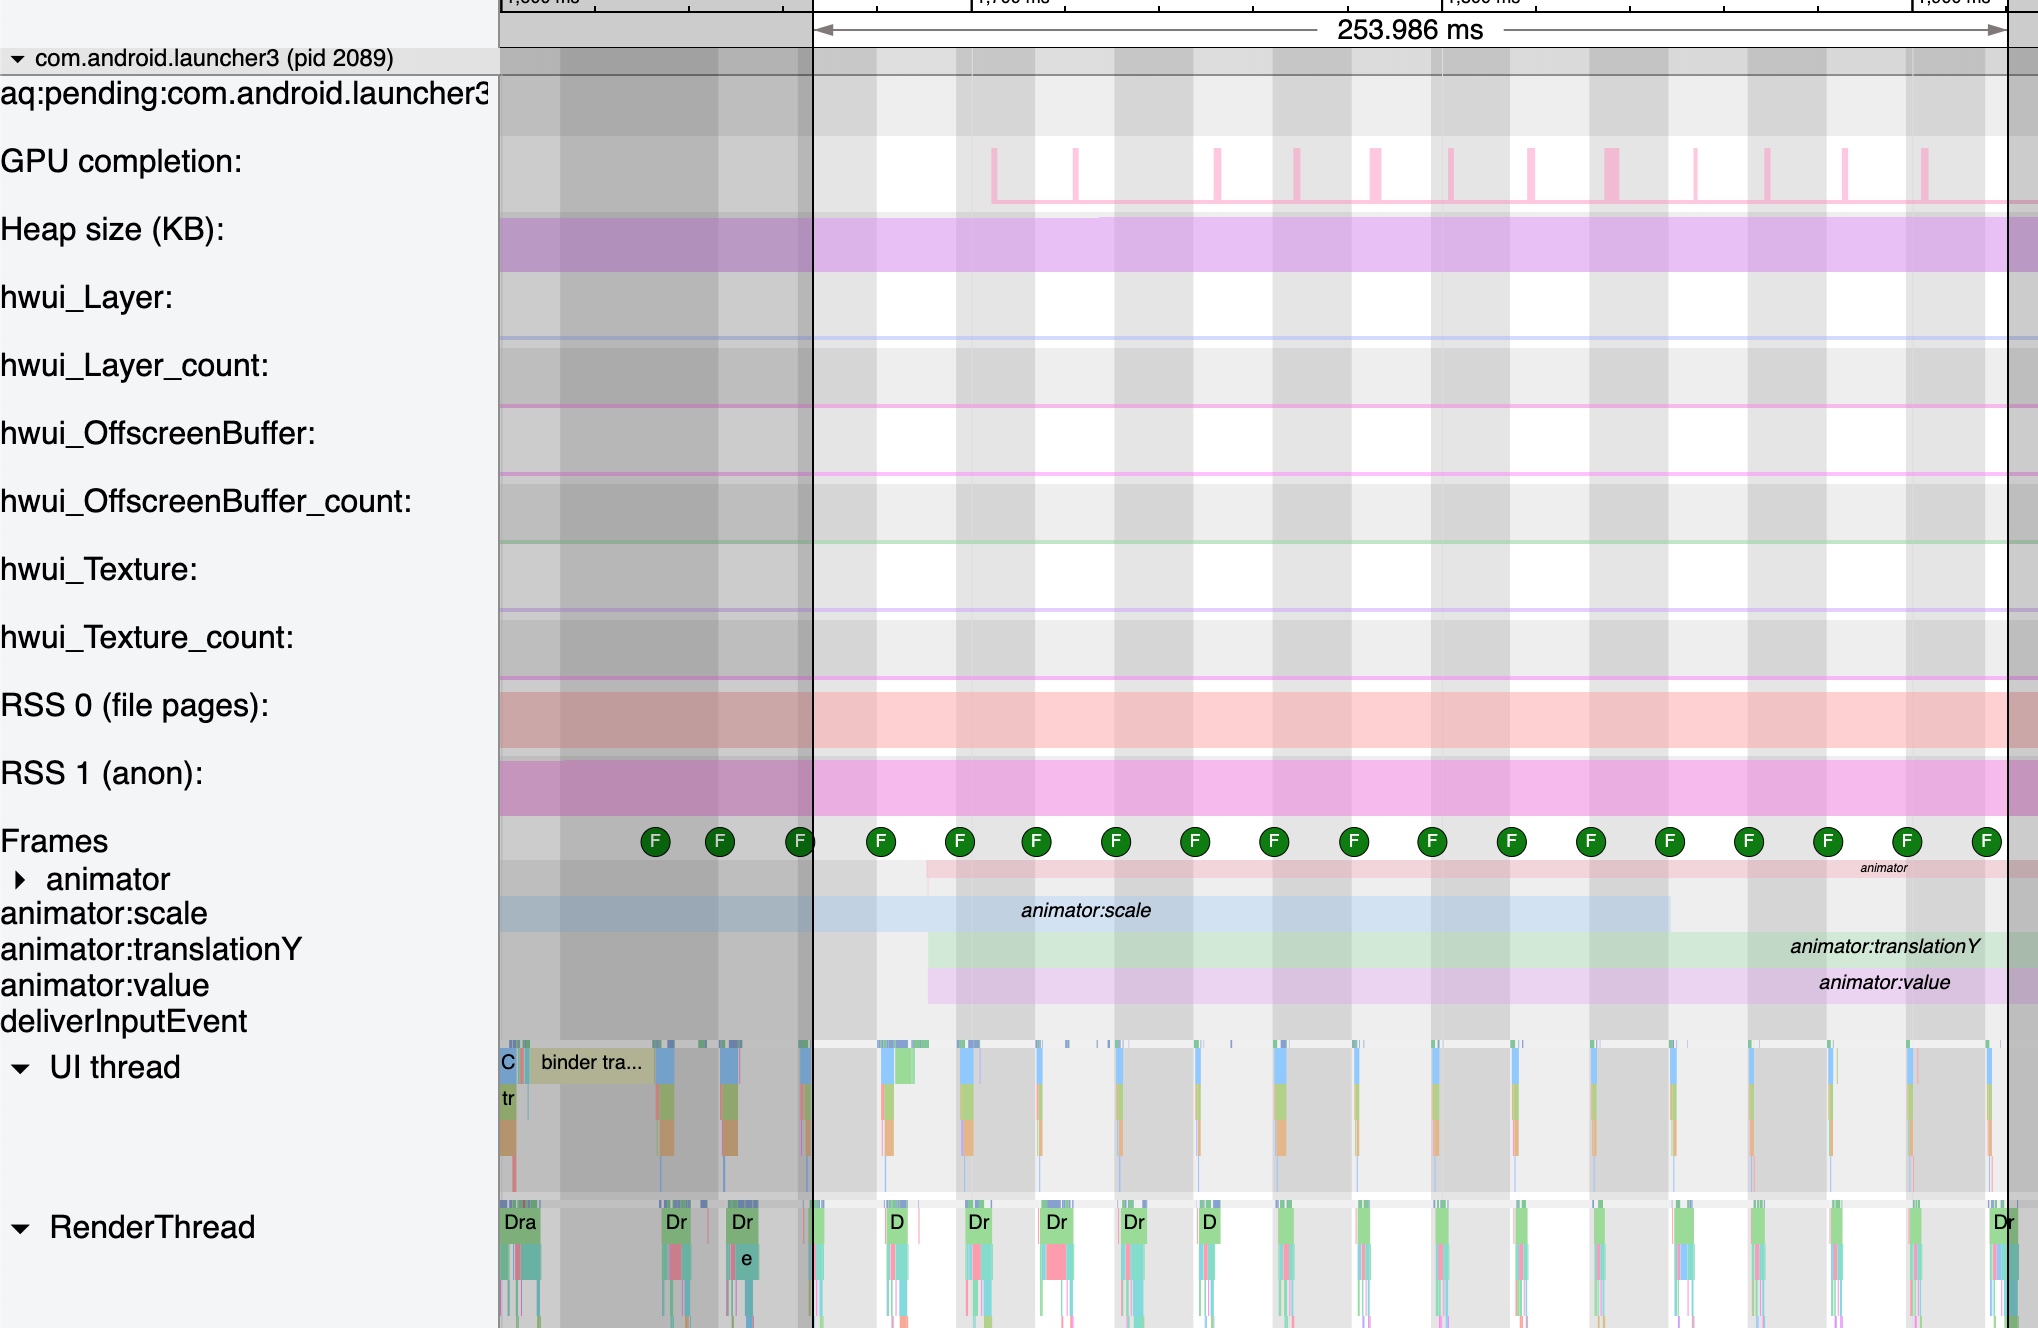
Task: Collapse the com.android.launcher3 process section
Action: coord(17,59)
